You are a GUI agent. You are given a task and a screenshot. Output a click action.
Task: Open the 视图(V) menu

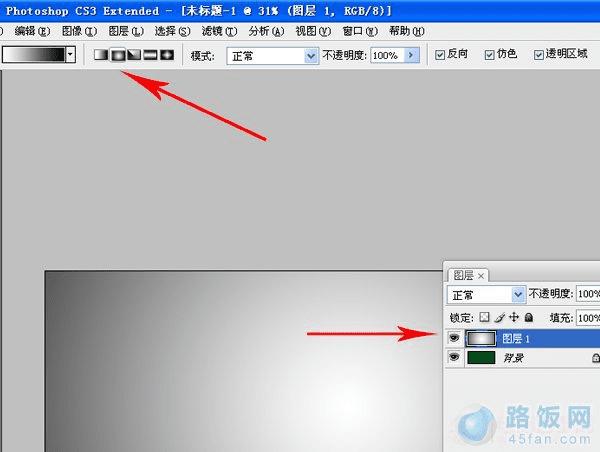(313, 31)
